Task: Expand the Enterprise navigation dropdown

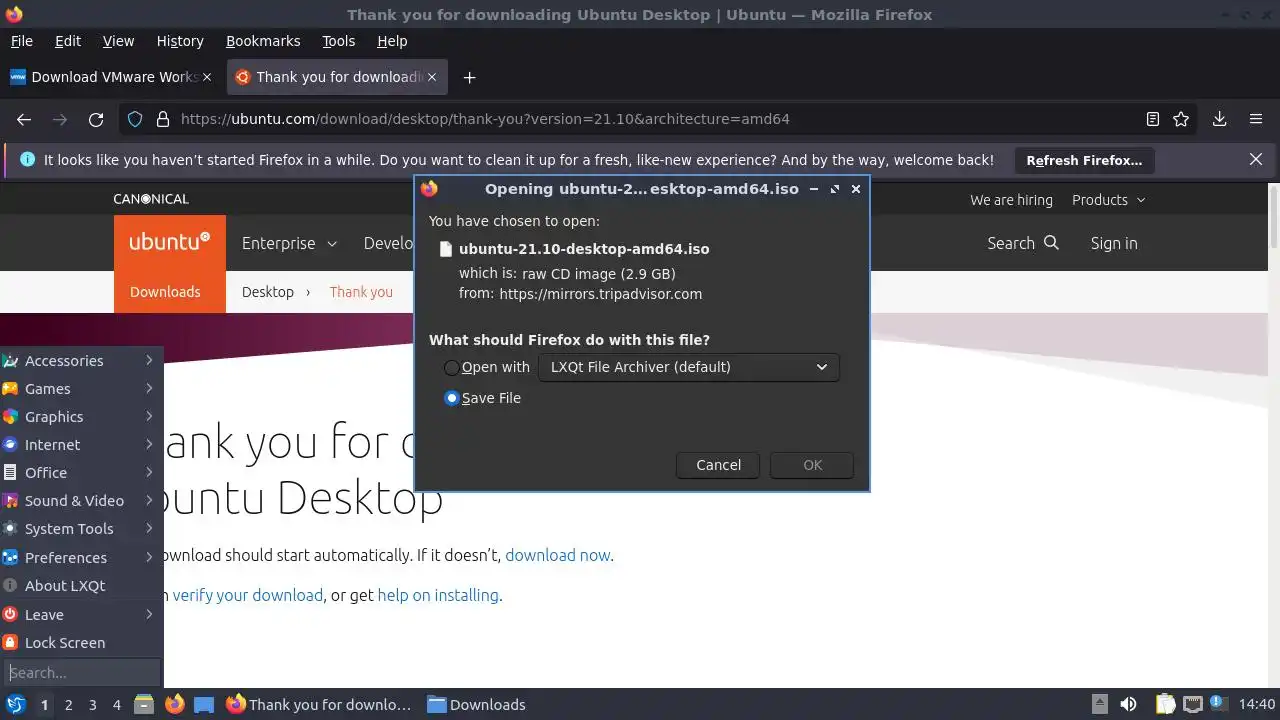Action: (289, 243)
